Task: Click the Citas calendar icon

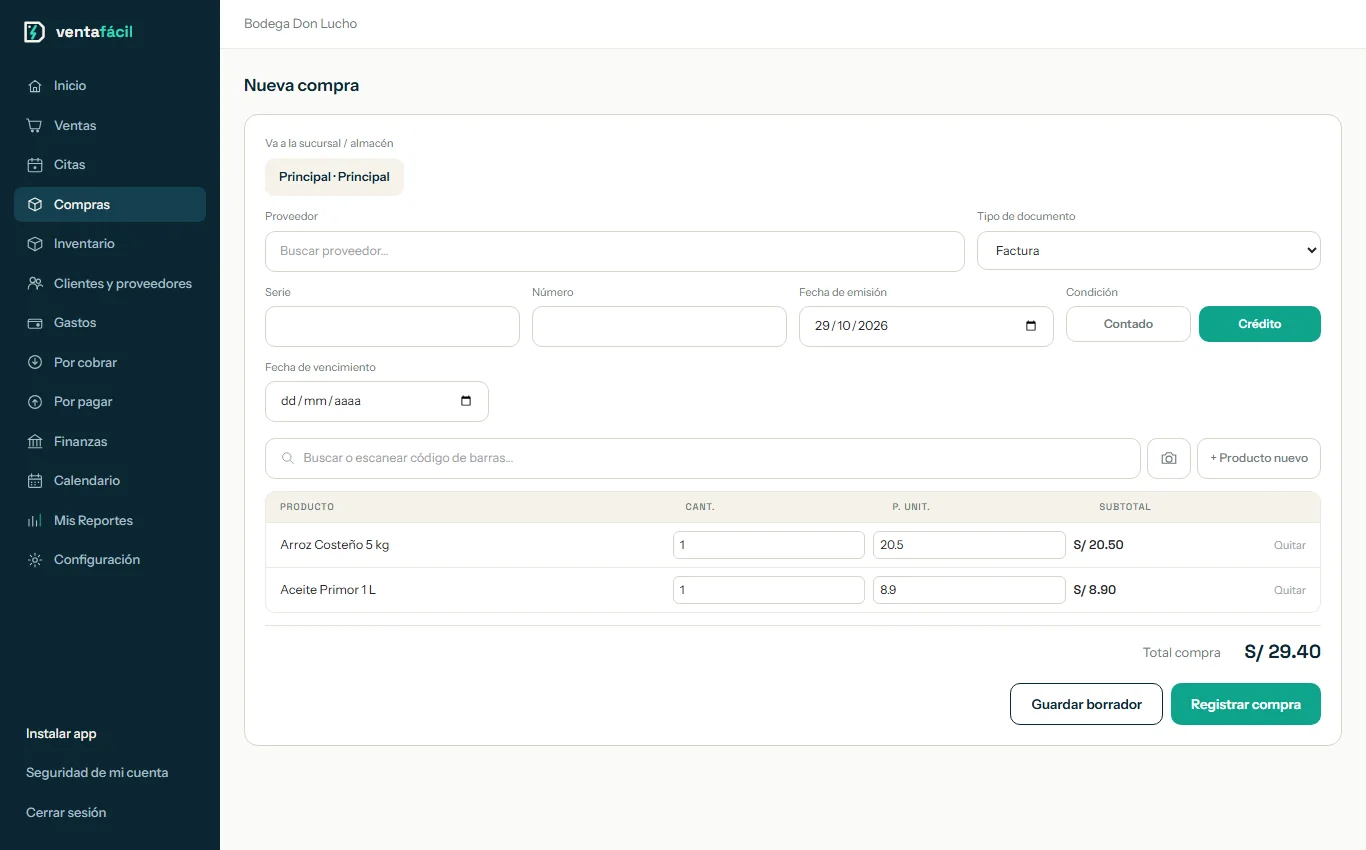Action: [35, 165]
